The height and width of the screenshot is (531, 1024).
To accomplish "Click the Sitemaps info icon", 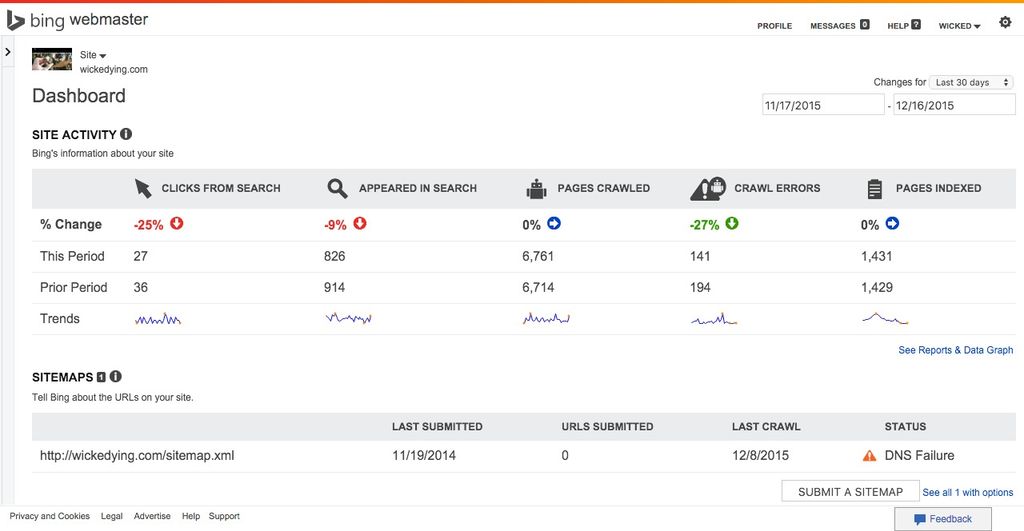I will (x=116, y=376).
